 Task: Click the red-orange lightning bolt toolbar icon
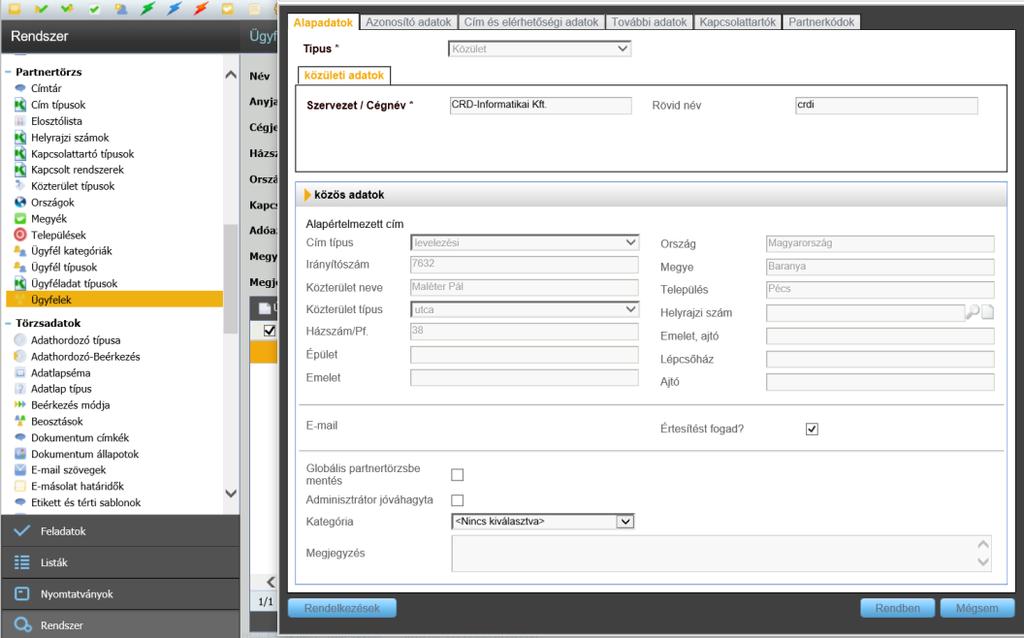point(200,8)
